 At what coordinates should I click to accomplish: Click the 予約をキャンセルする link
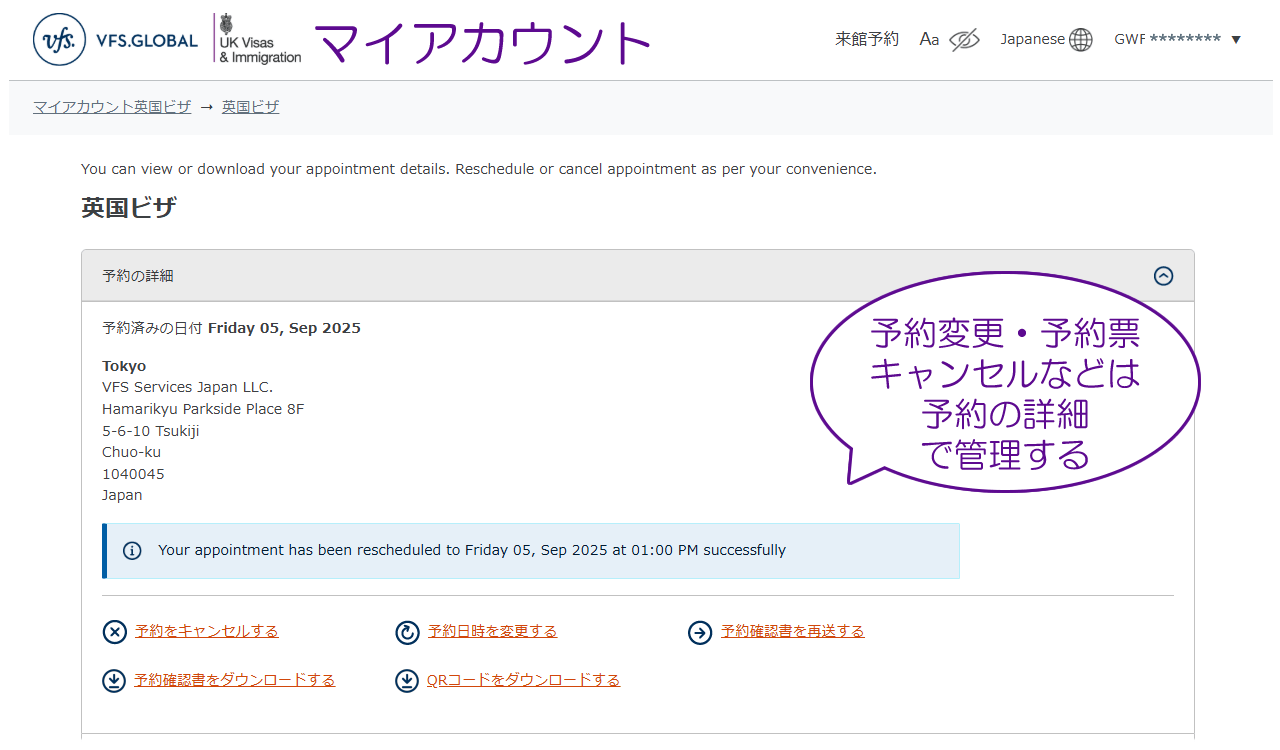pos(207,631)
